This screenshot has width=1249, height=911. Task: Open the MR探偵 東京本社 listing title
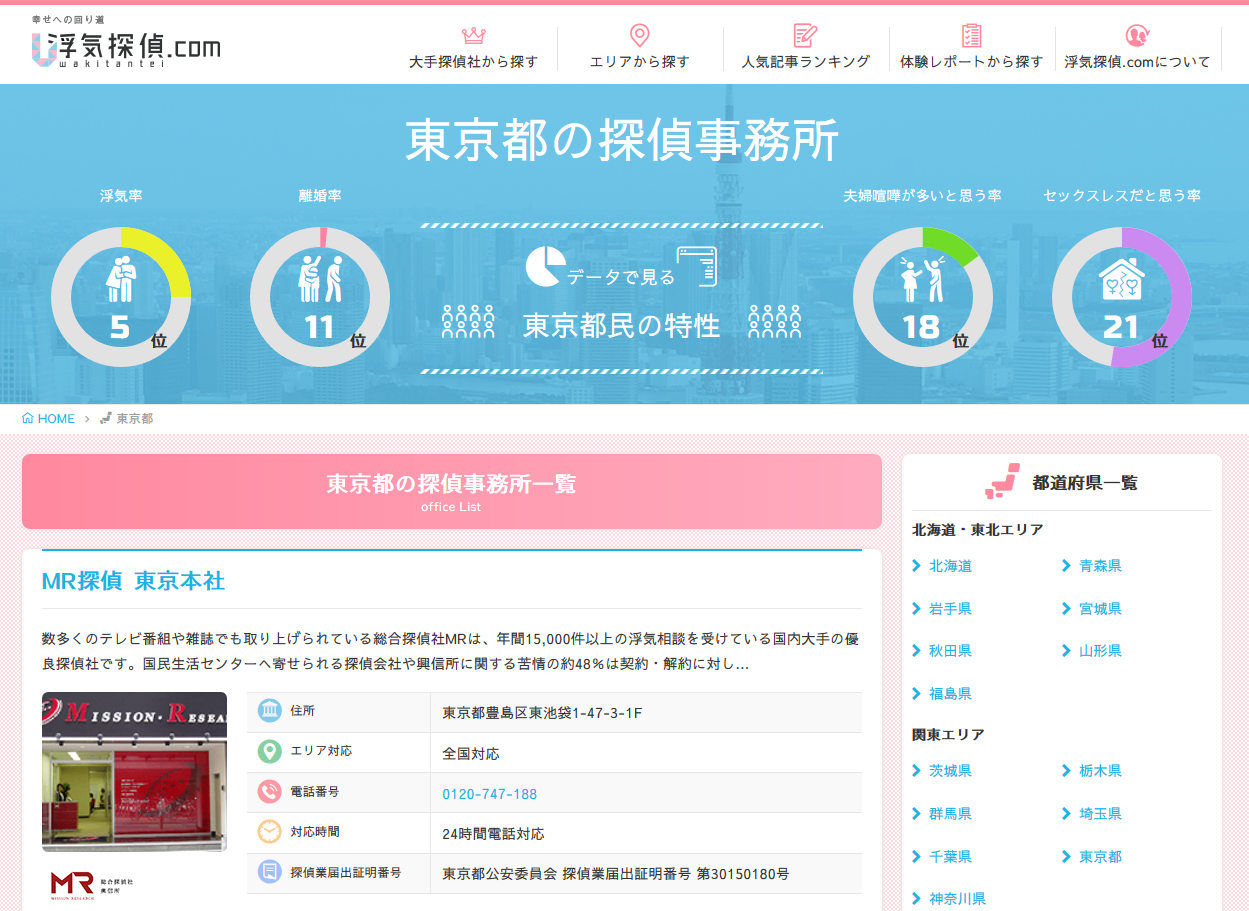[133, 581]
